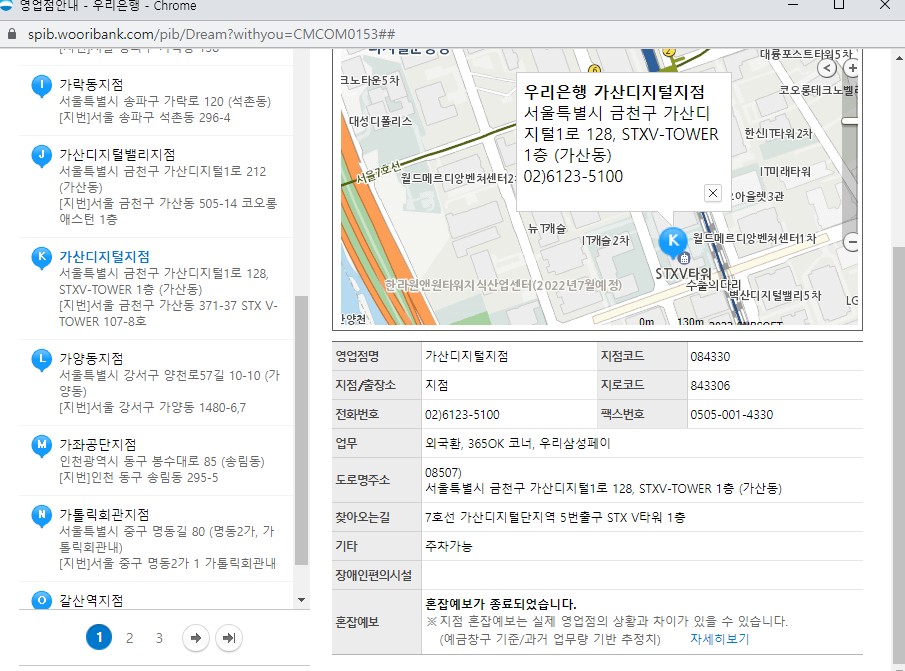
Task: Click 자세히보기 link in 혼잡예보 row
Action: pos(720,639)
